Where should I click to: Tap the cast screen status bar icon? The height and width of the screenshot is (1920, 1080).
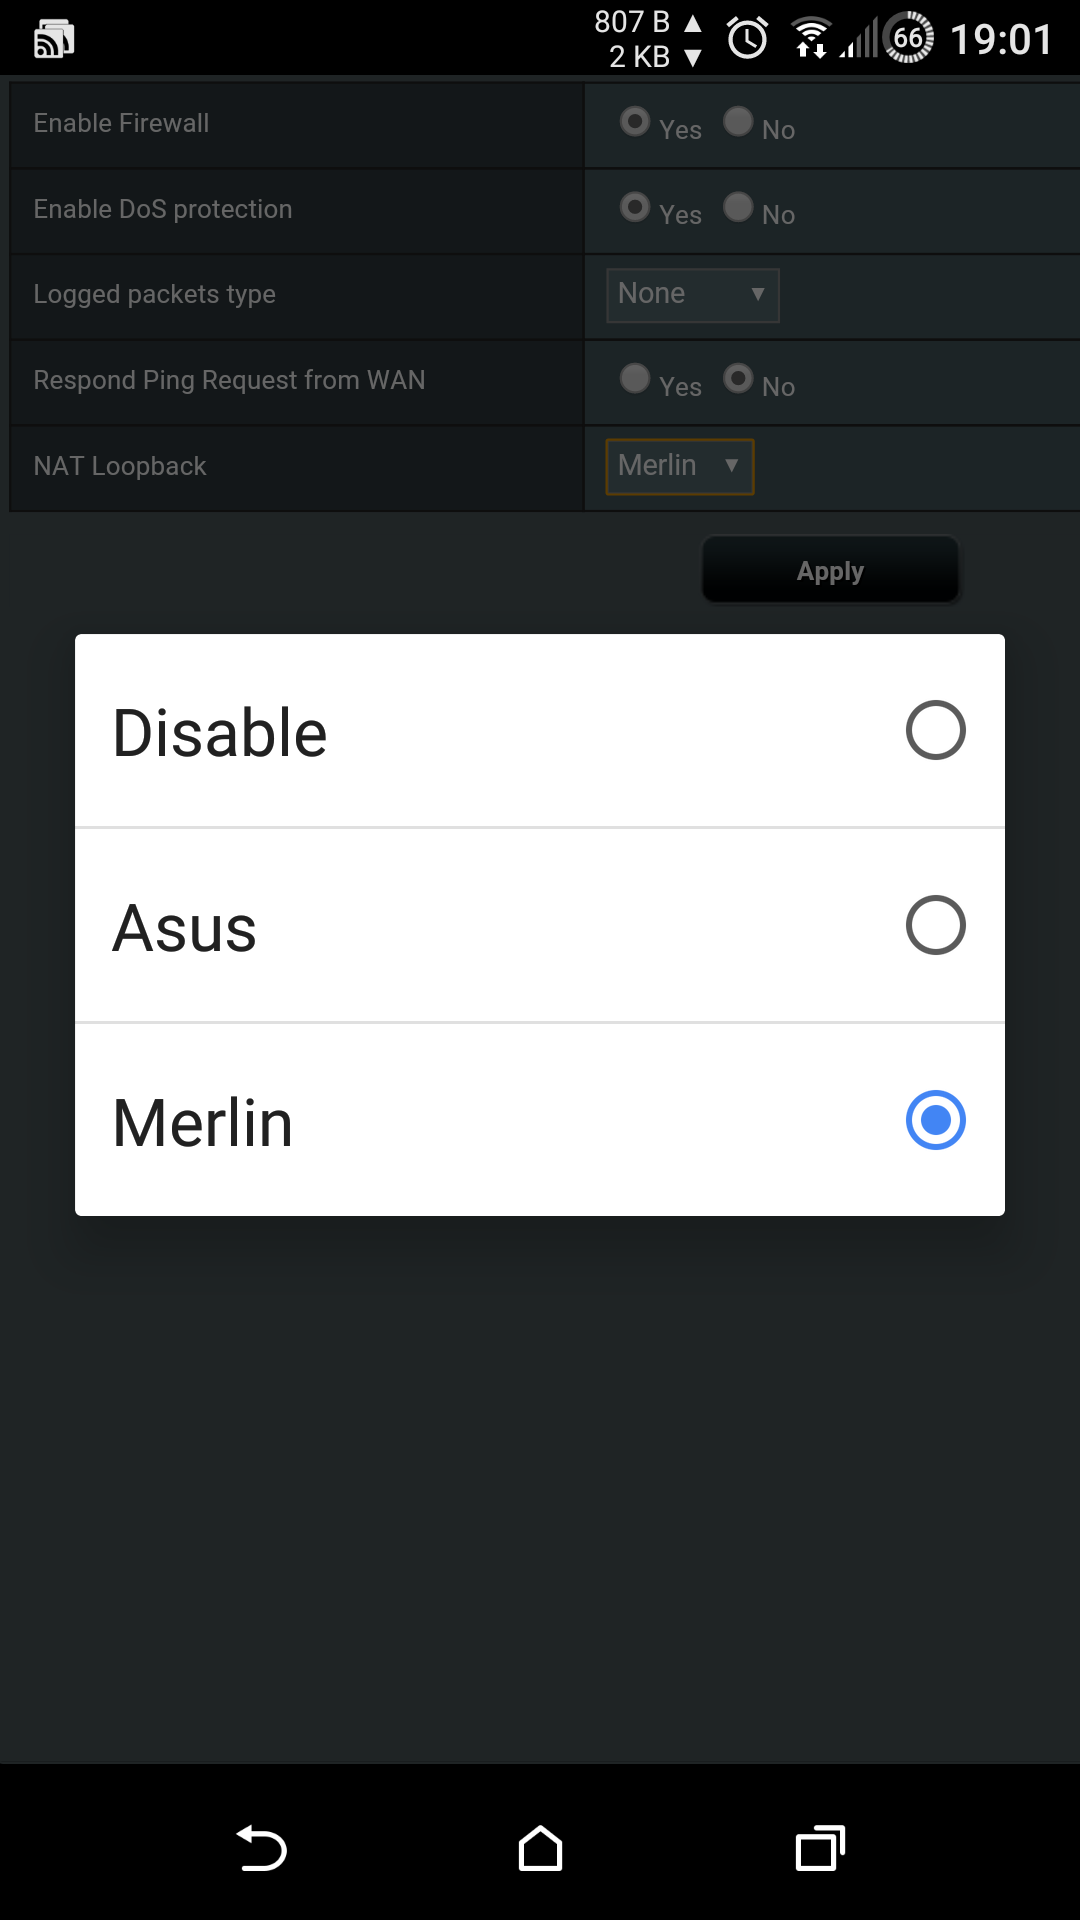(54, 40)
